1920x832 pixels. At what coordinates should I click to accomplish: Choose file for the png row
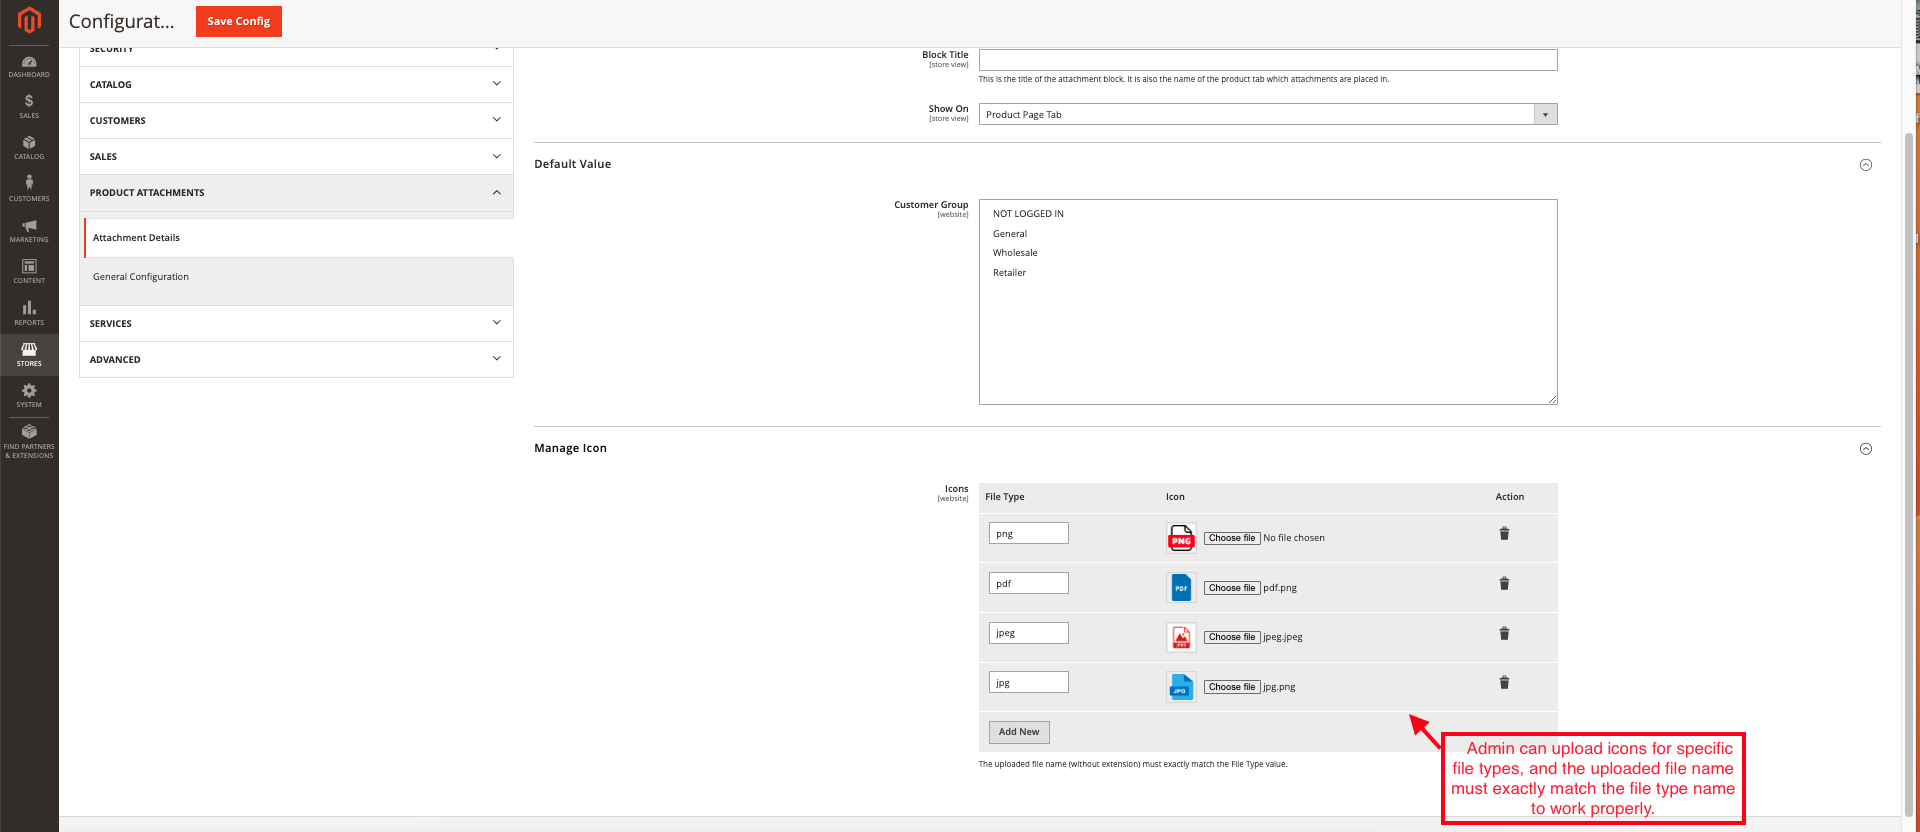1231,538
